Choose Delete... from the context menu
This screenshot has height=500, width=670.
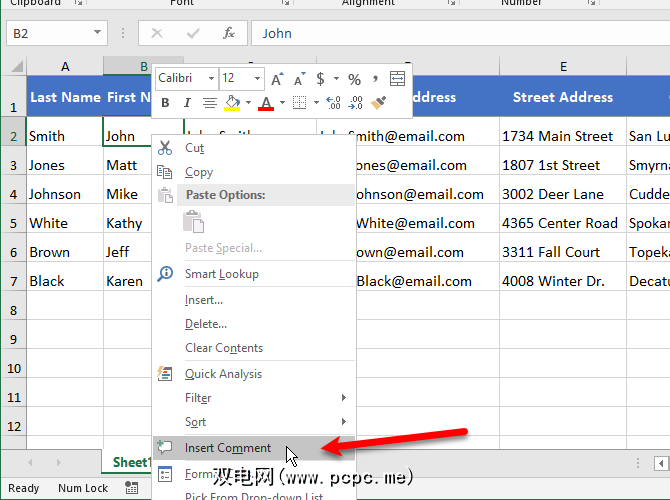(255, 324)
